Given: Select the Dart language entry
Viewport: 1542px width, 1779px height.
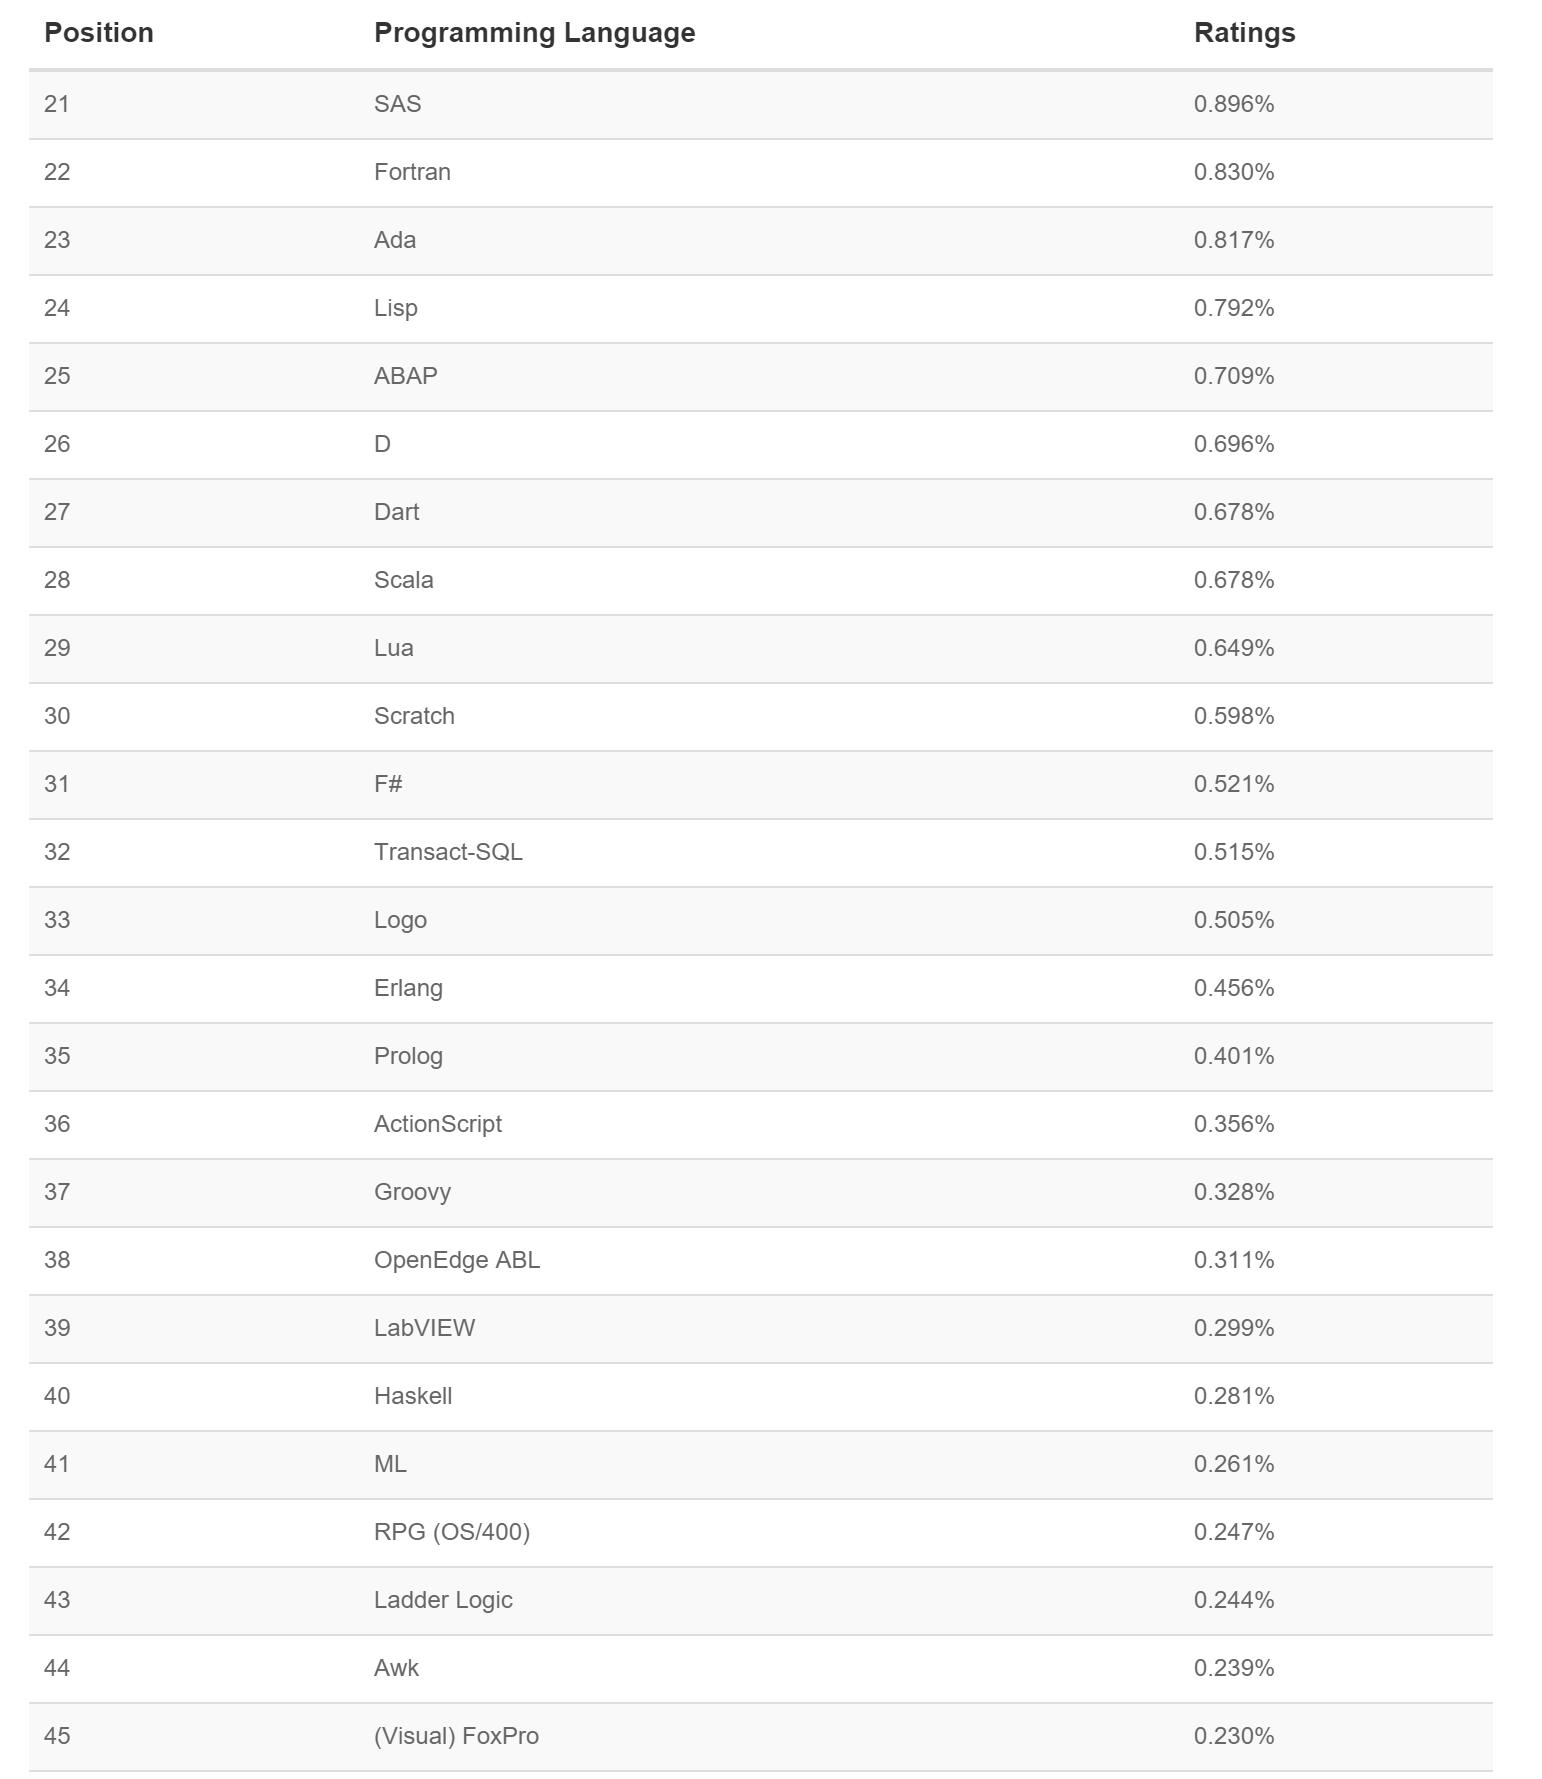Looking at the screenshot, I should pos(396,512).
